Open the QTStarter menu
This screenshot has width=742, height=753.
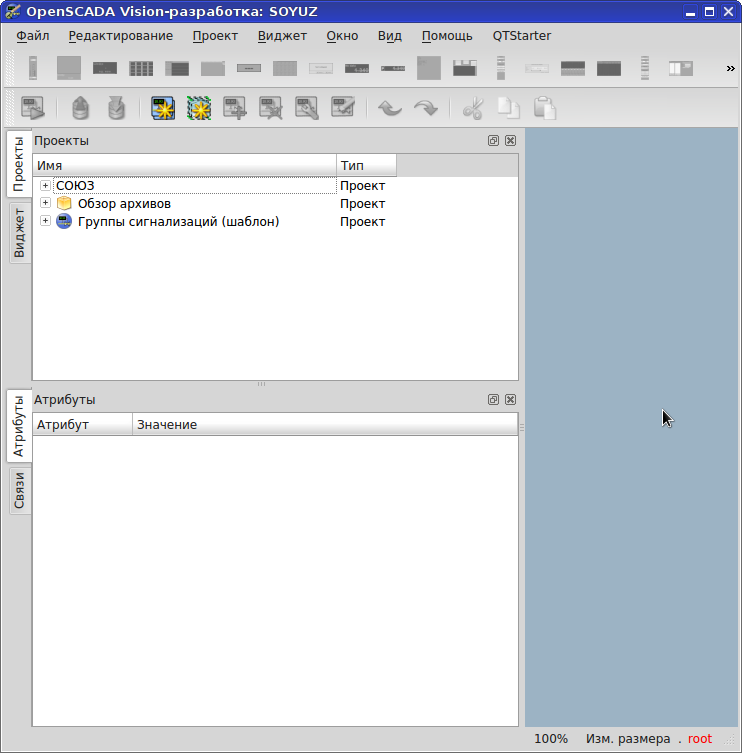click(522, 36)
